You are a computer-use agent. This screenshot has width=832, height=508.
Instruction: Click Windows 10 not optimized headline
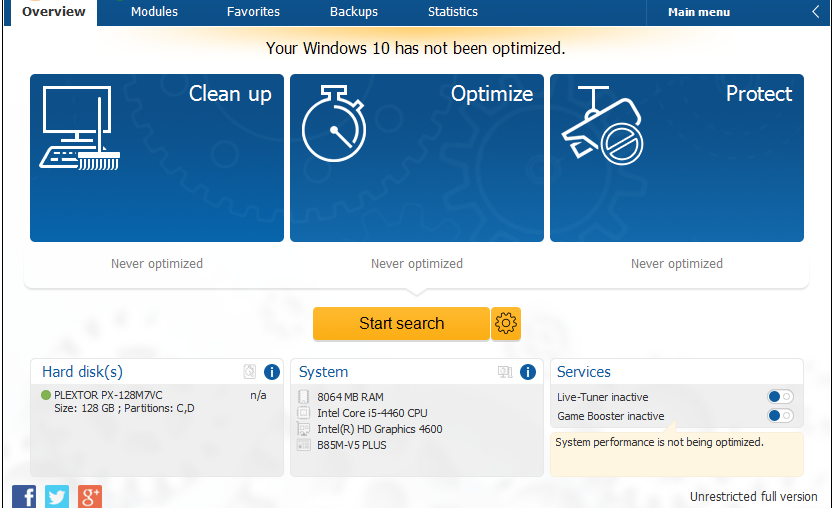tap(415, 48)
